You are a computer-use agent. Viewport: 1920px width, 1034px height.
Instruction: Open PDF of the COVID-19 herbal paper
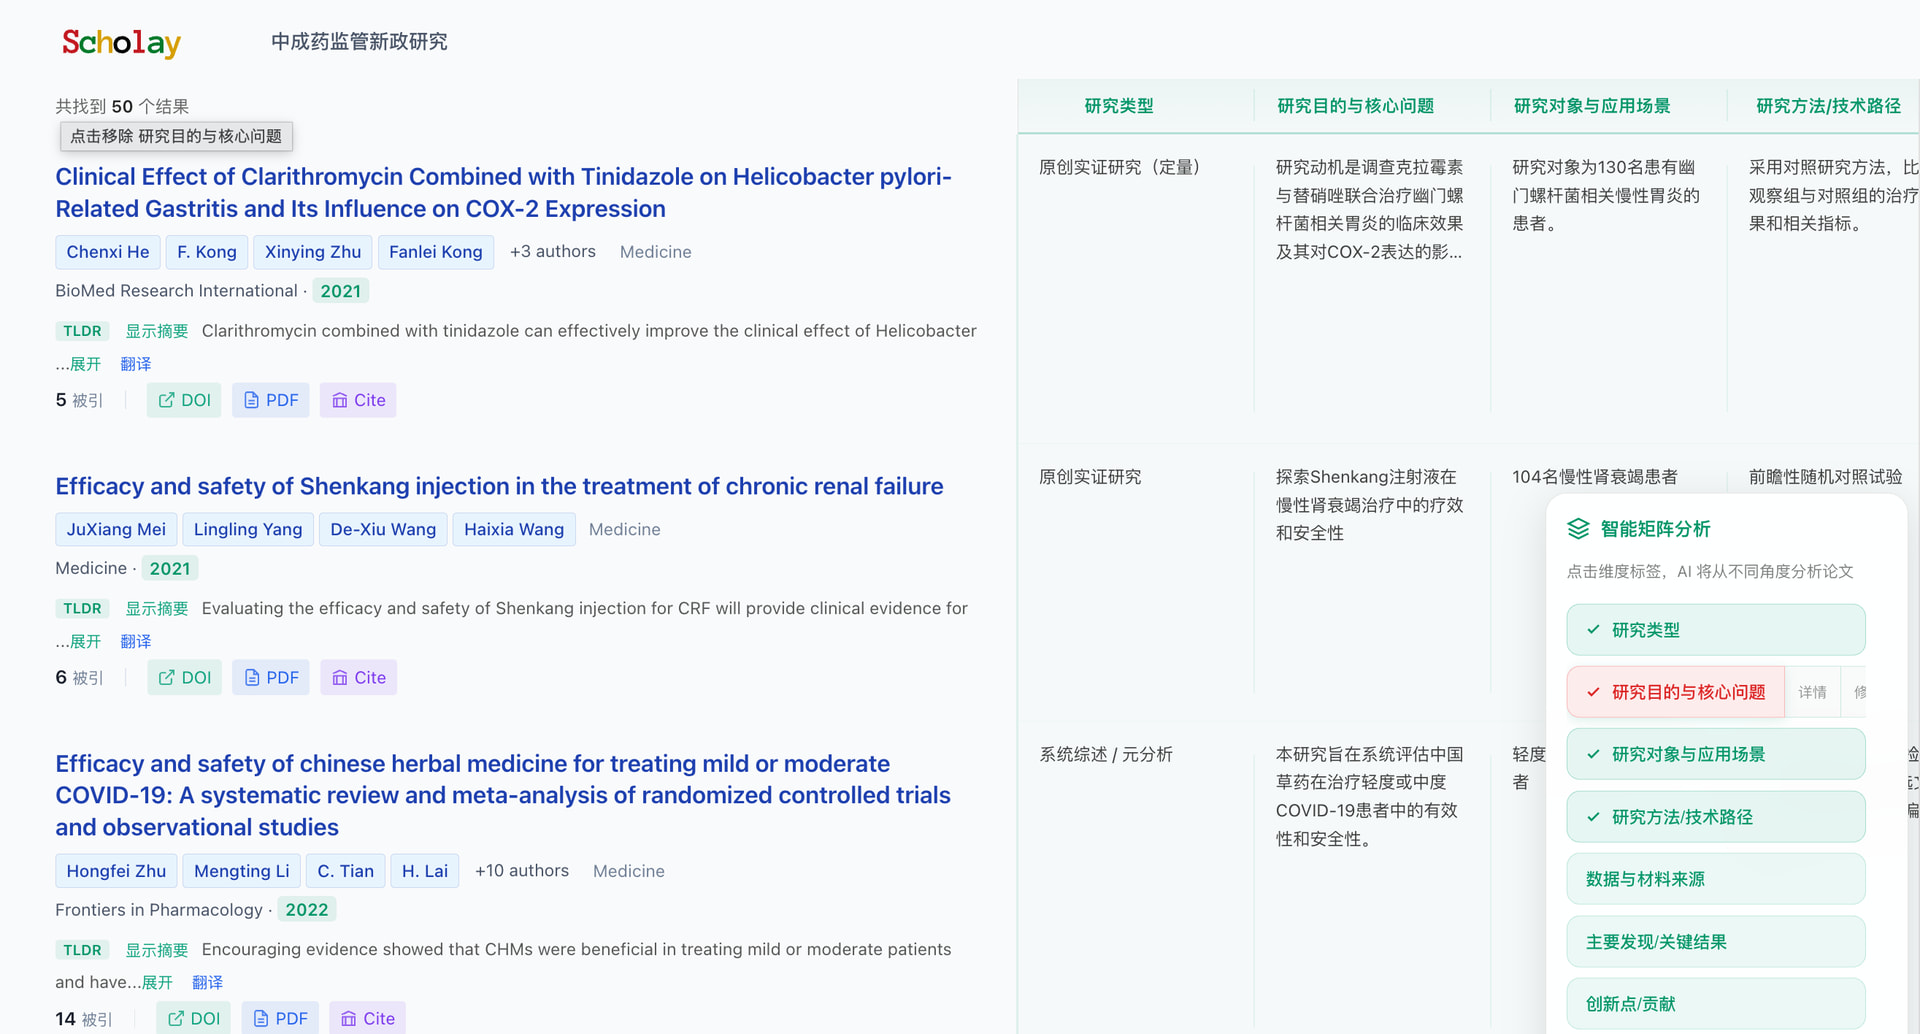pyautogui.click(x=280, y=1018)
